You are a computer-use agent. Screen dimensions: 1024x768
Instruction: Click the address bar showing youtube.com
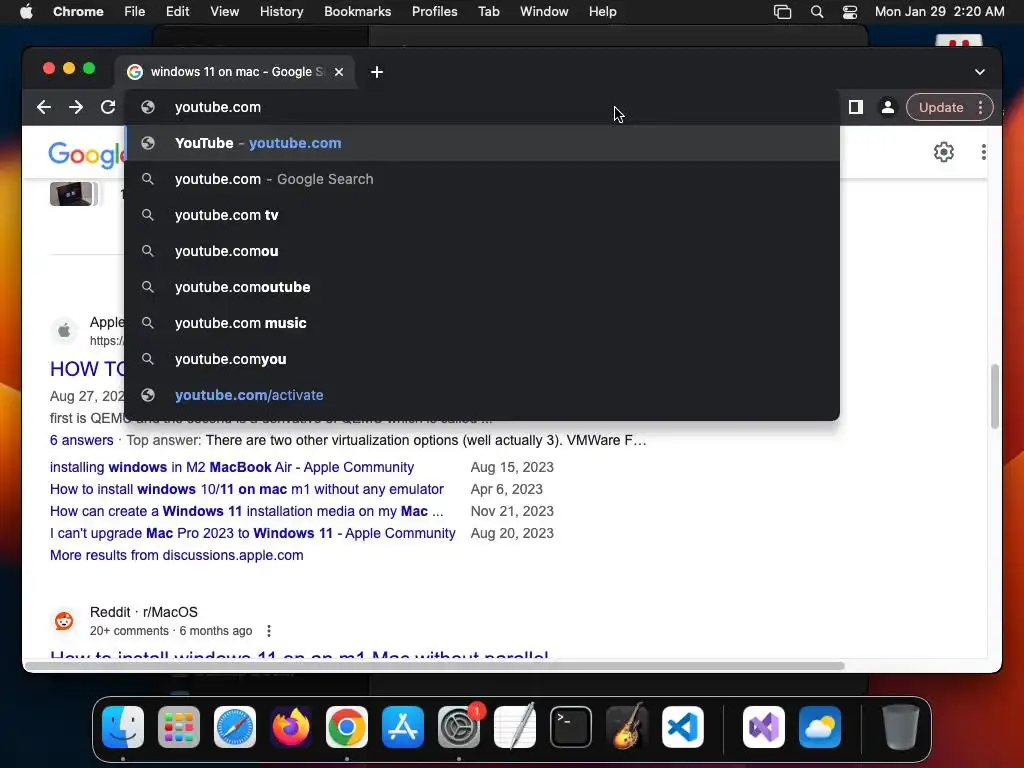(482, 107)
